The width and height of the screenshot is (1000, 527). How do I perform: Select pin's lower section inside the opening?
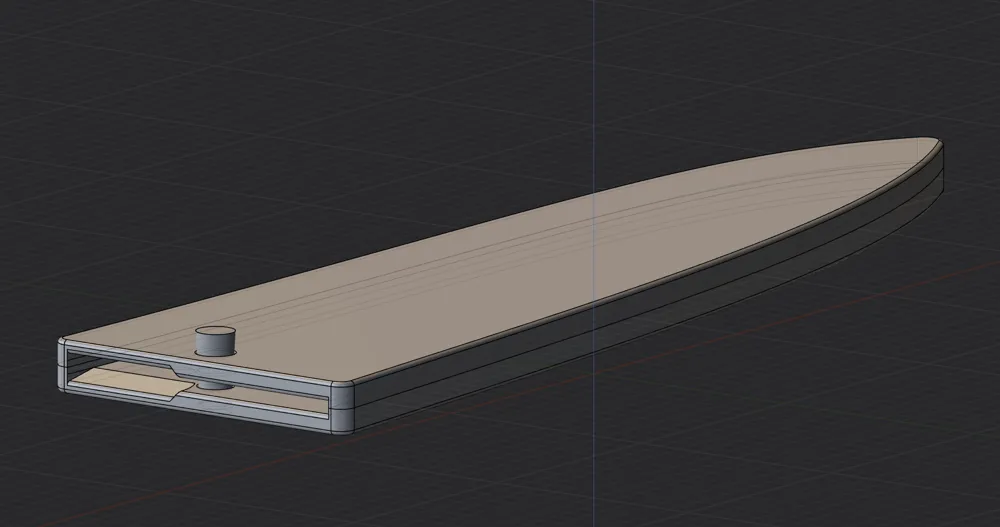pos(212,383)
